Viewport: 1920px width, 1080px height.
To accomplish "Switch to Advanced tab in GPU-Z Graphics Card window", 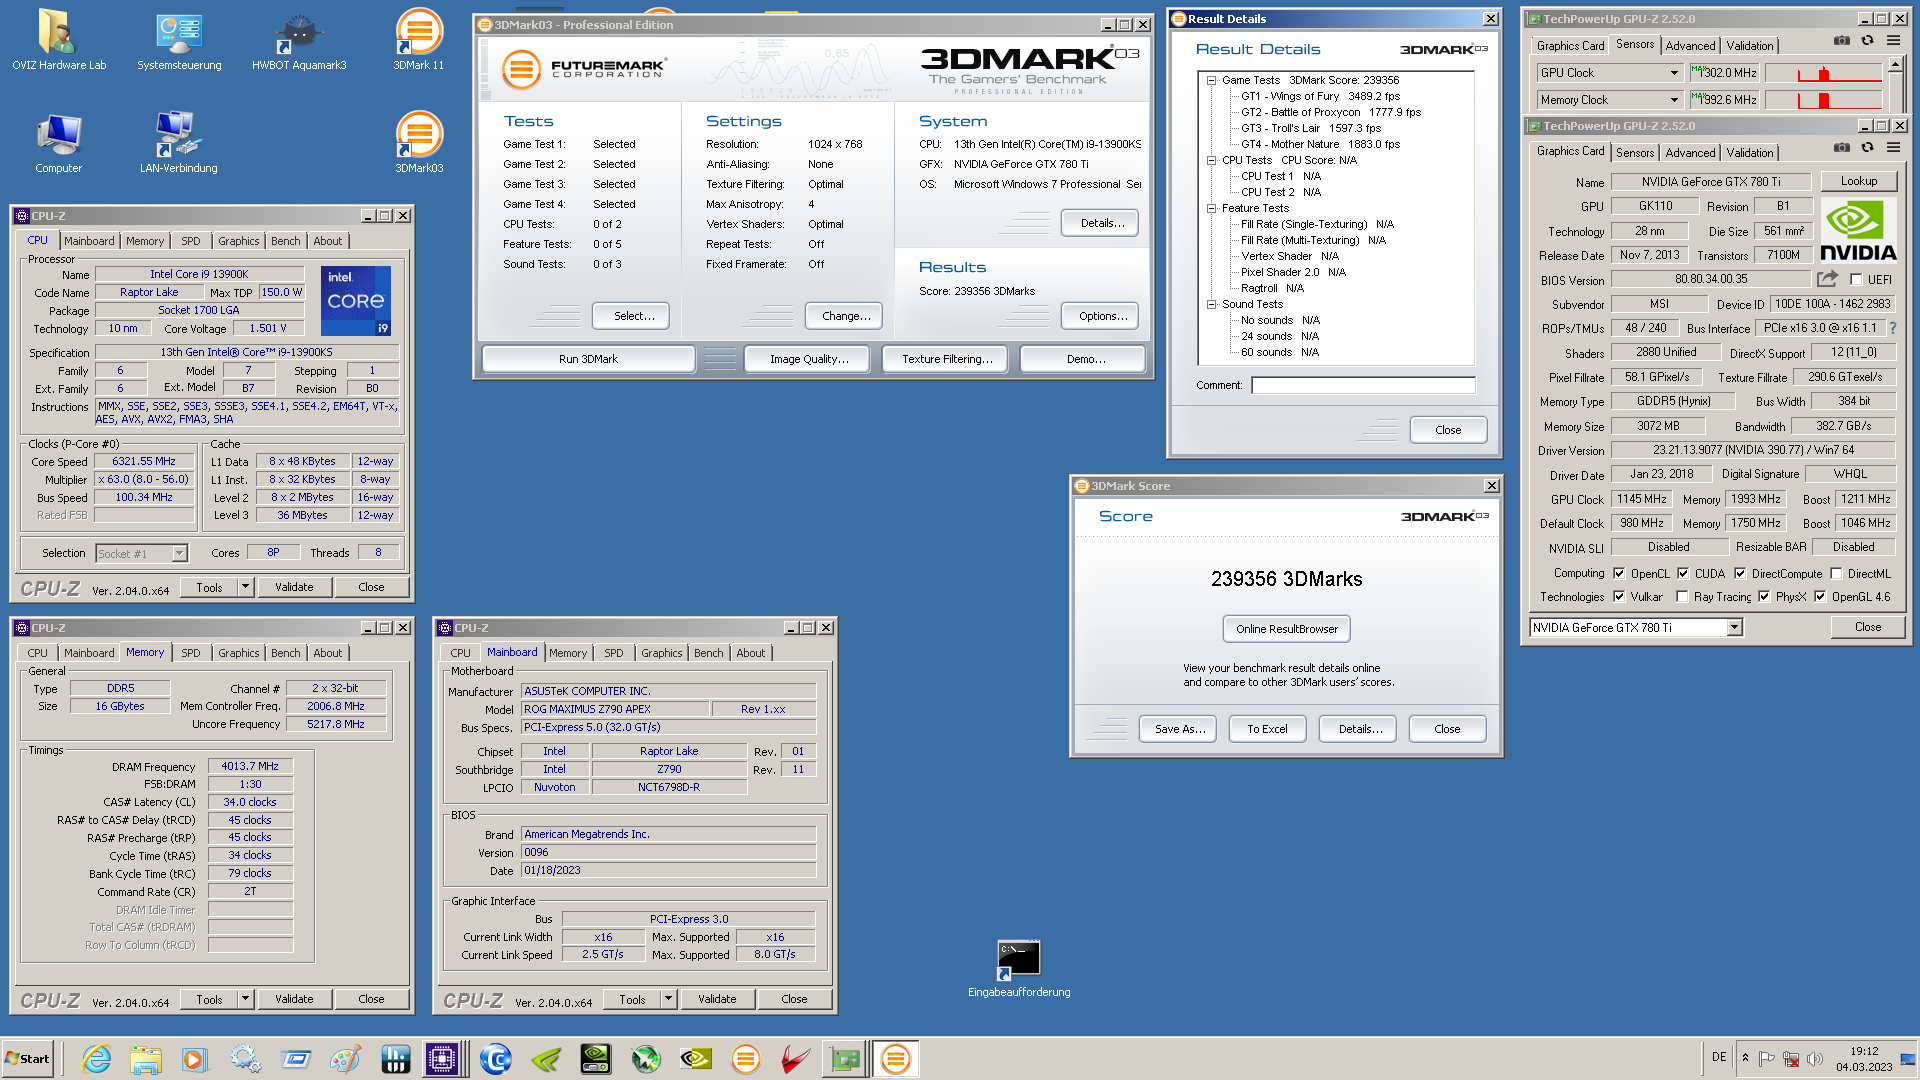I will [x=1690, y=153].
